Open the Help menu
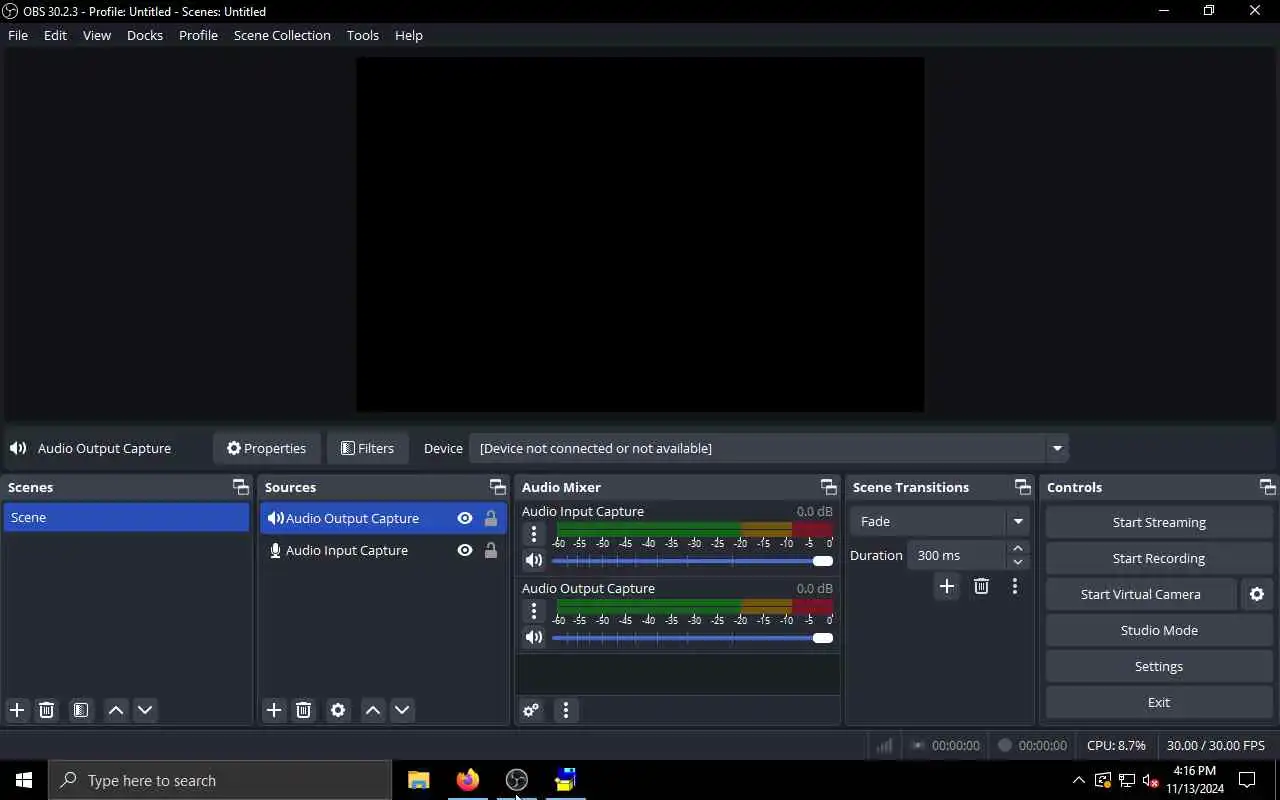The height and width of the screenshot is (800, 1280). click(x=409, y=35)
